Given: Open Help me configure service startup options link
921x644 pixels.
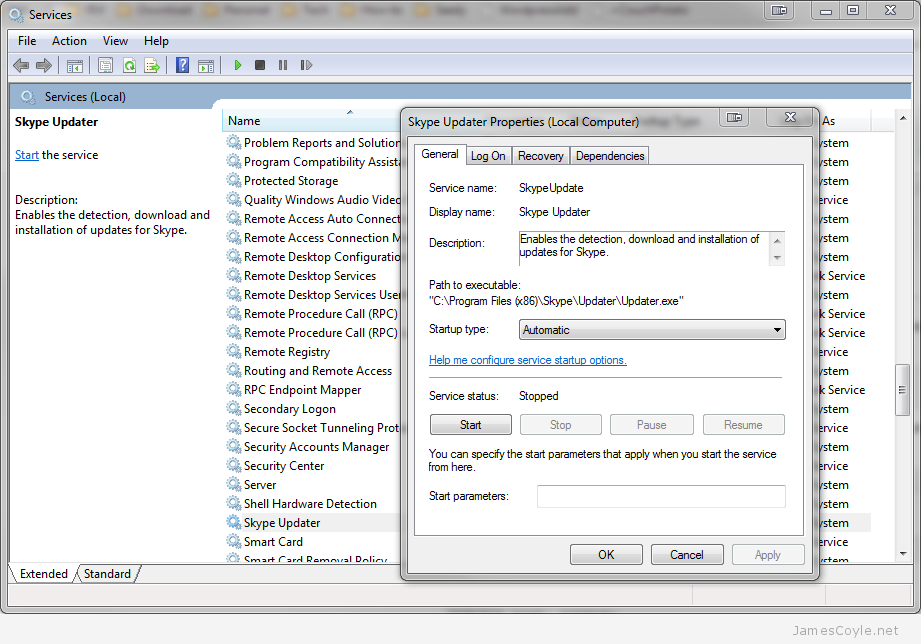Looking at the screenshot, I should pyautogui.click(x=527, y=360).
